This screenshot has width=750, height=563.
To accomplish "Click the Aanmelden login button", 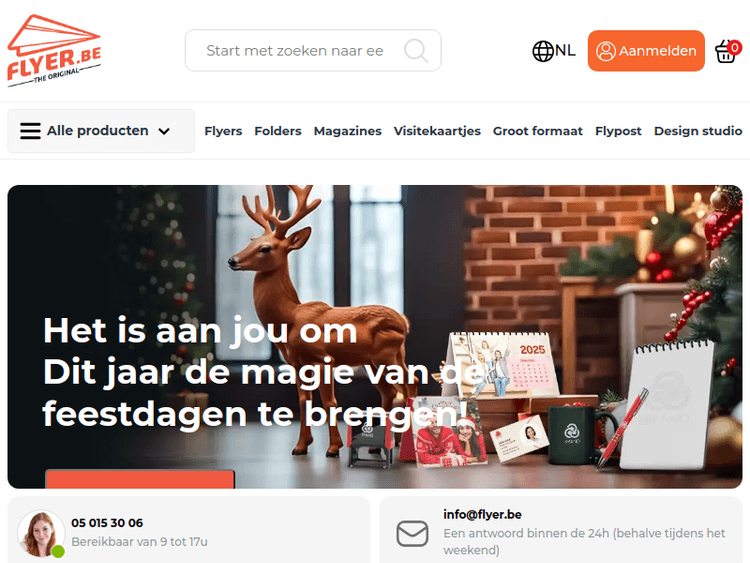I will (x=646, y=51).
